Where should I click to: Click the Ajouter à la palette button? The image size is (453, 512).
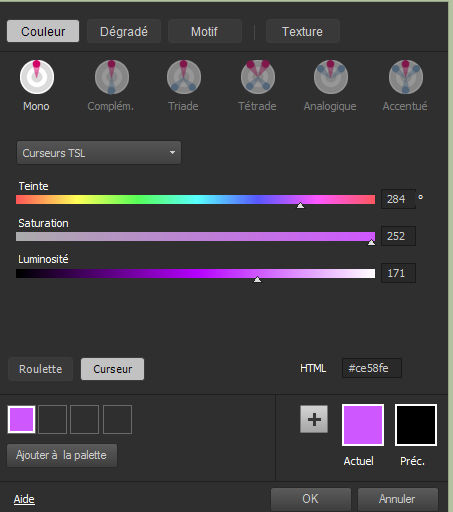[x=62, y=455]
